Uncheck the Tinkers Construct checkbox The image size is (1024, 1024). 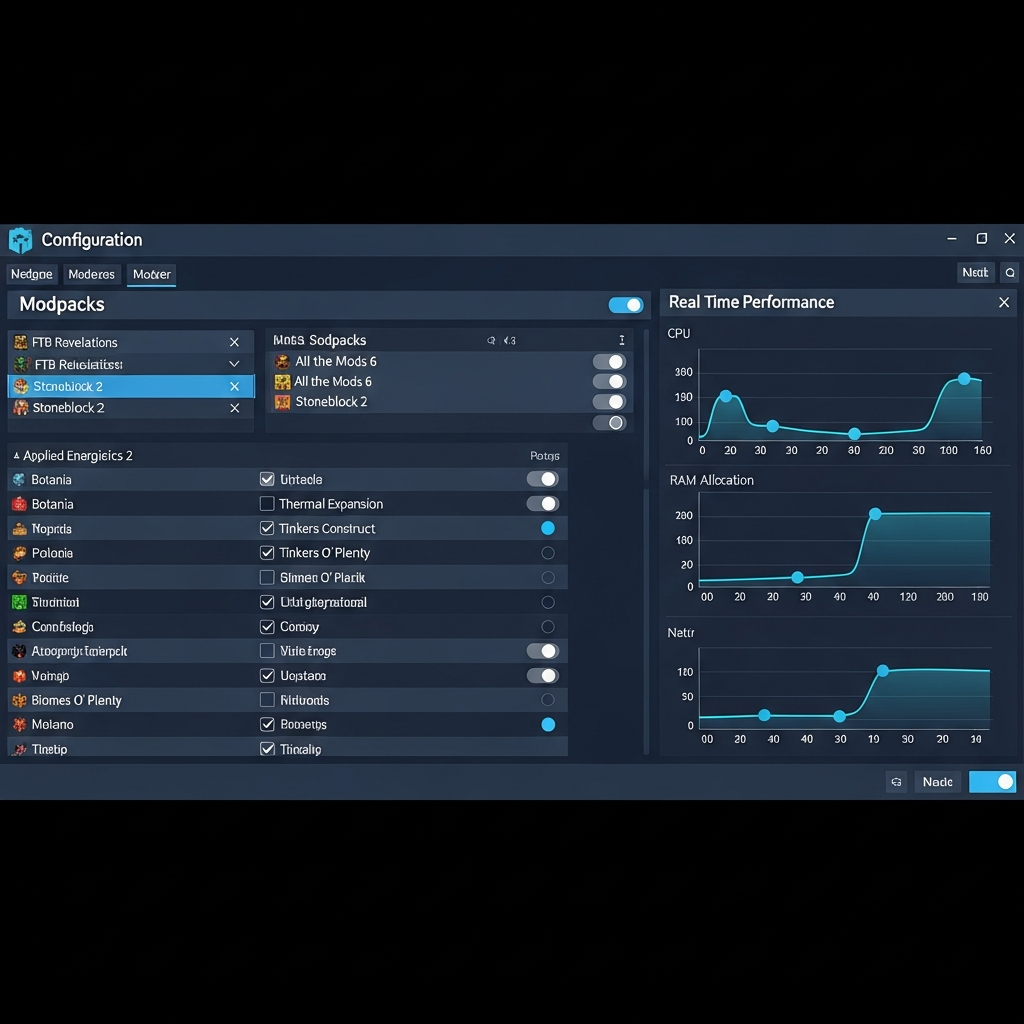[x=267, y=528]
